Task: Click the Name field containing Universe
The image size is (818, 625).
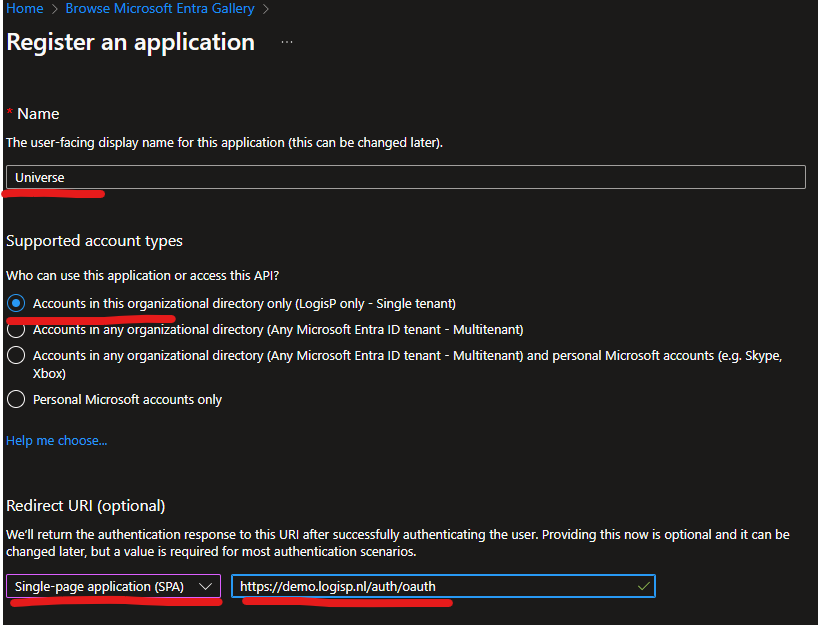Action: (405, 177)
